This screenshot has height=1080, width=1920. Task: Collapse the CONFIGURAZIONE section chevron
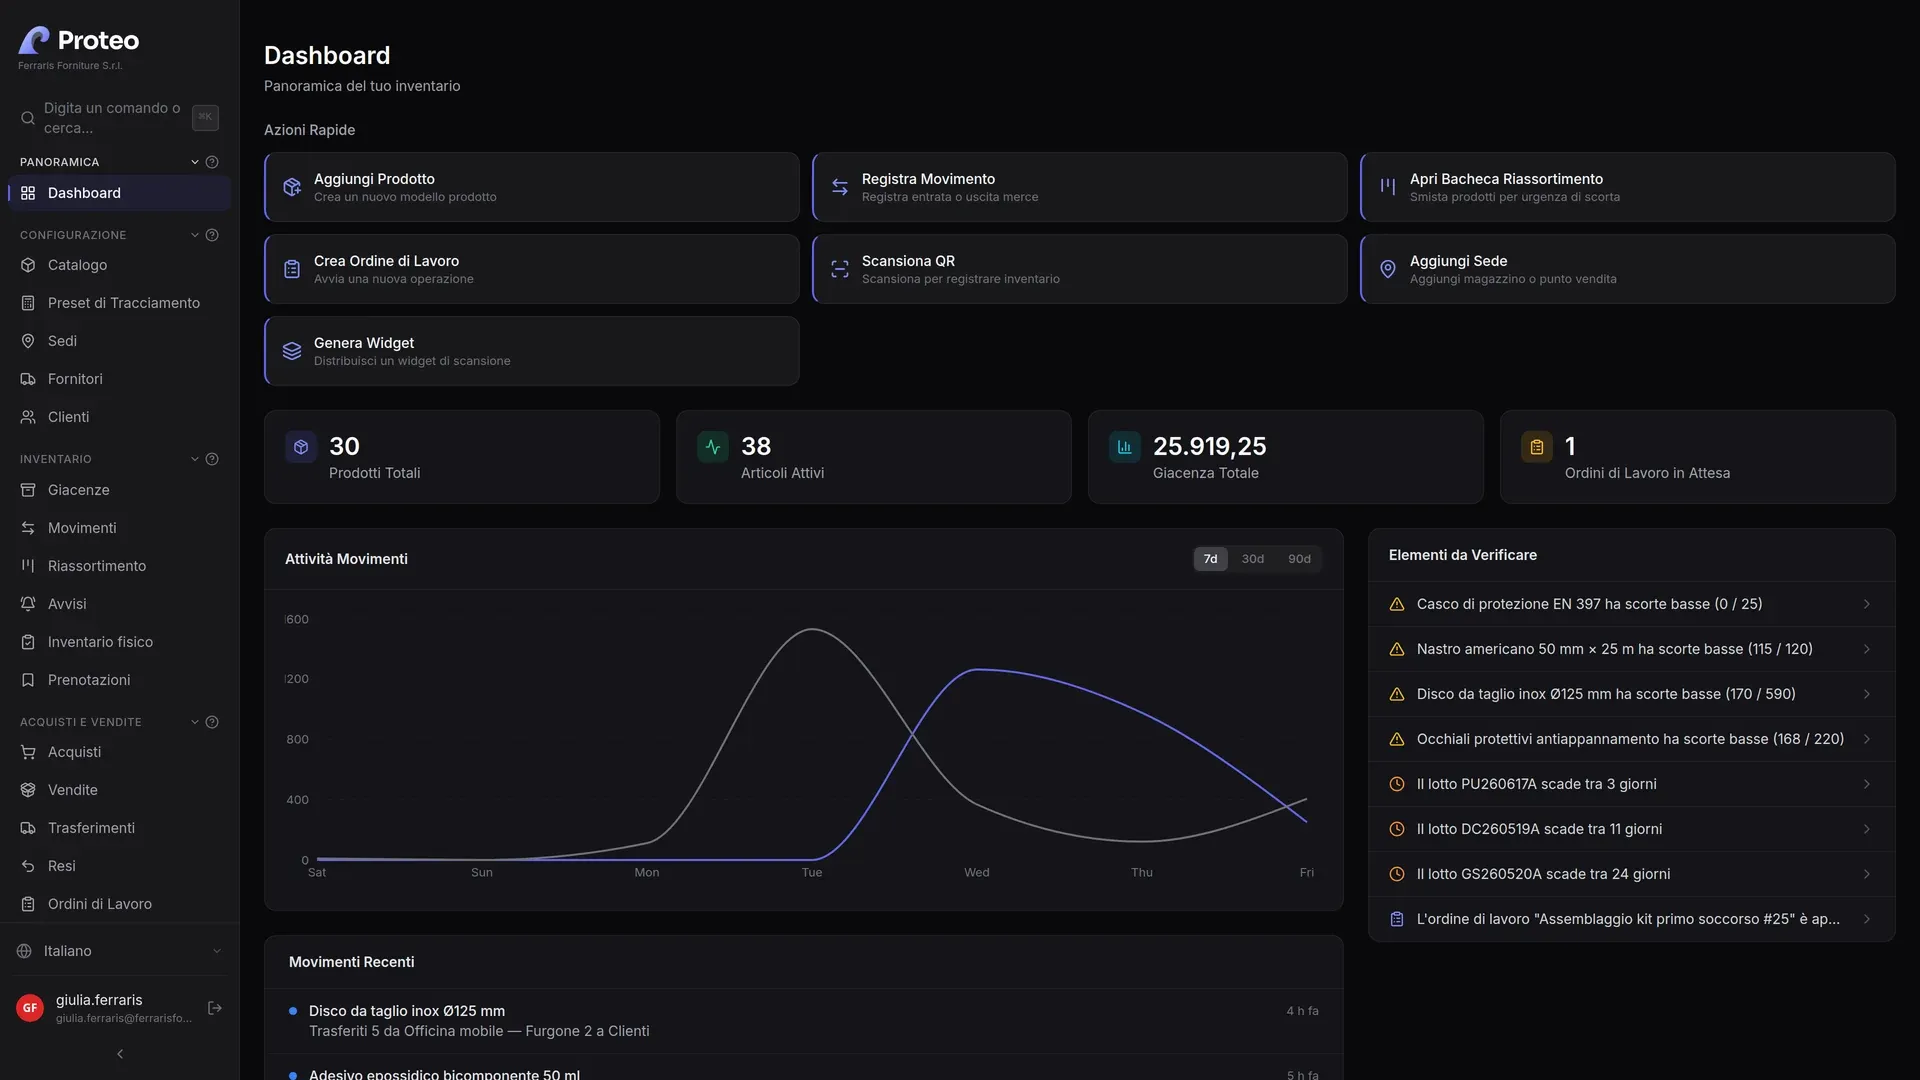click(195, 235)
